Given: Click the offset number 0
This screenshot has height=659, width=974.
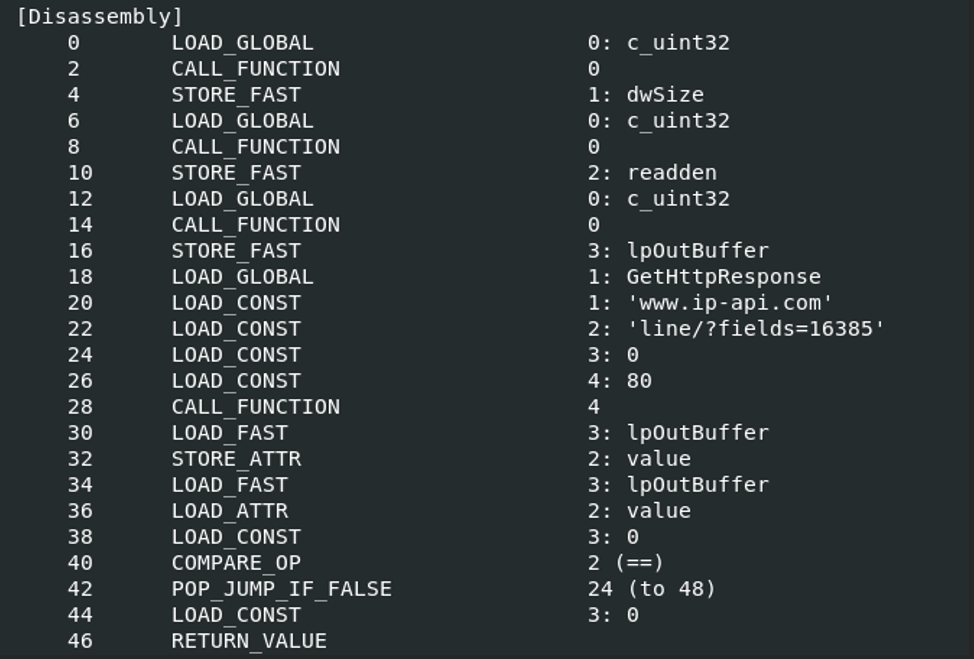Looking at the screenshot, I should [x=74, y=43].
